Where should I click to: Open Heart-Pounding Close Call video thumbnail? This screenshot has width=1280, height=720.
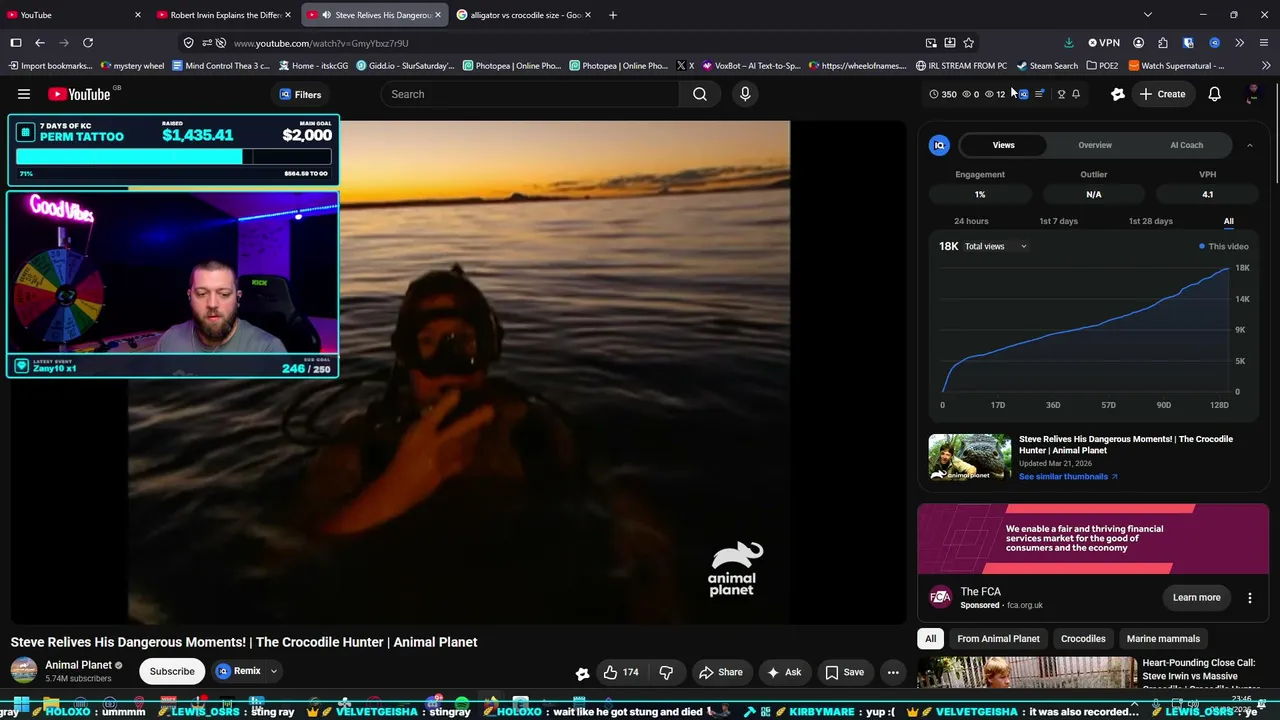click(x=1027, y=672)
